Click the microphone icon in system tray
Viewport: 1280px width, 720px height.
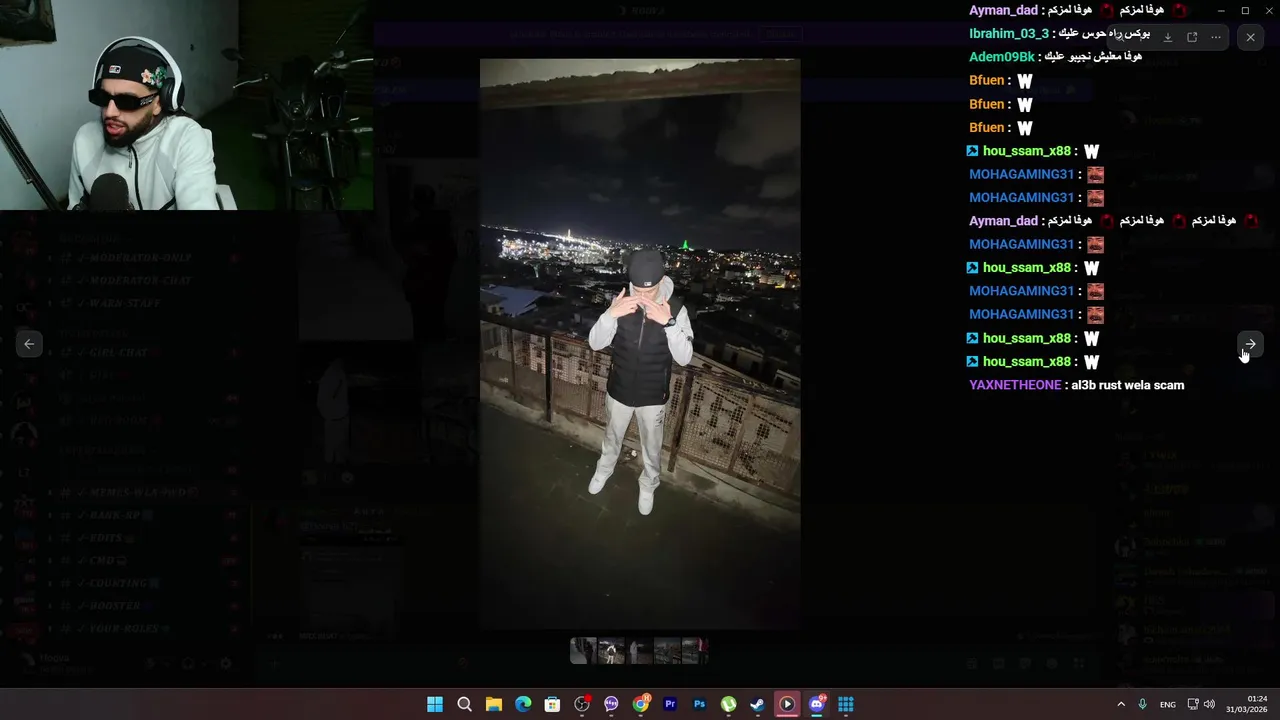1142,704
